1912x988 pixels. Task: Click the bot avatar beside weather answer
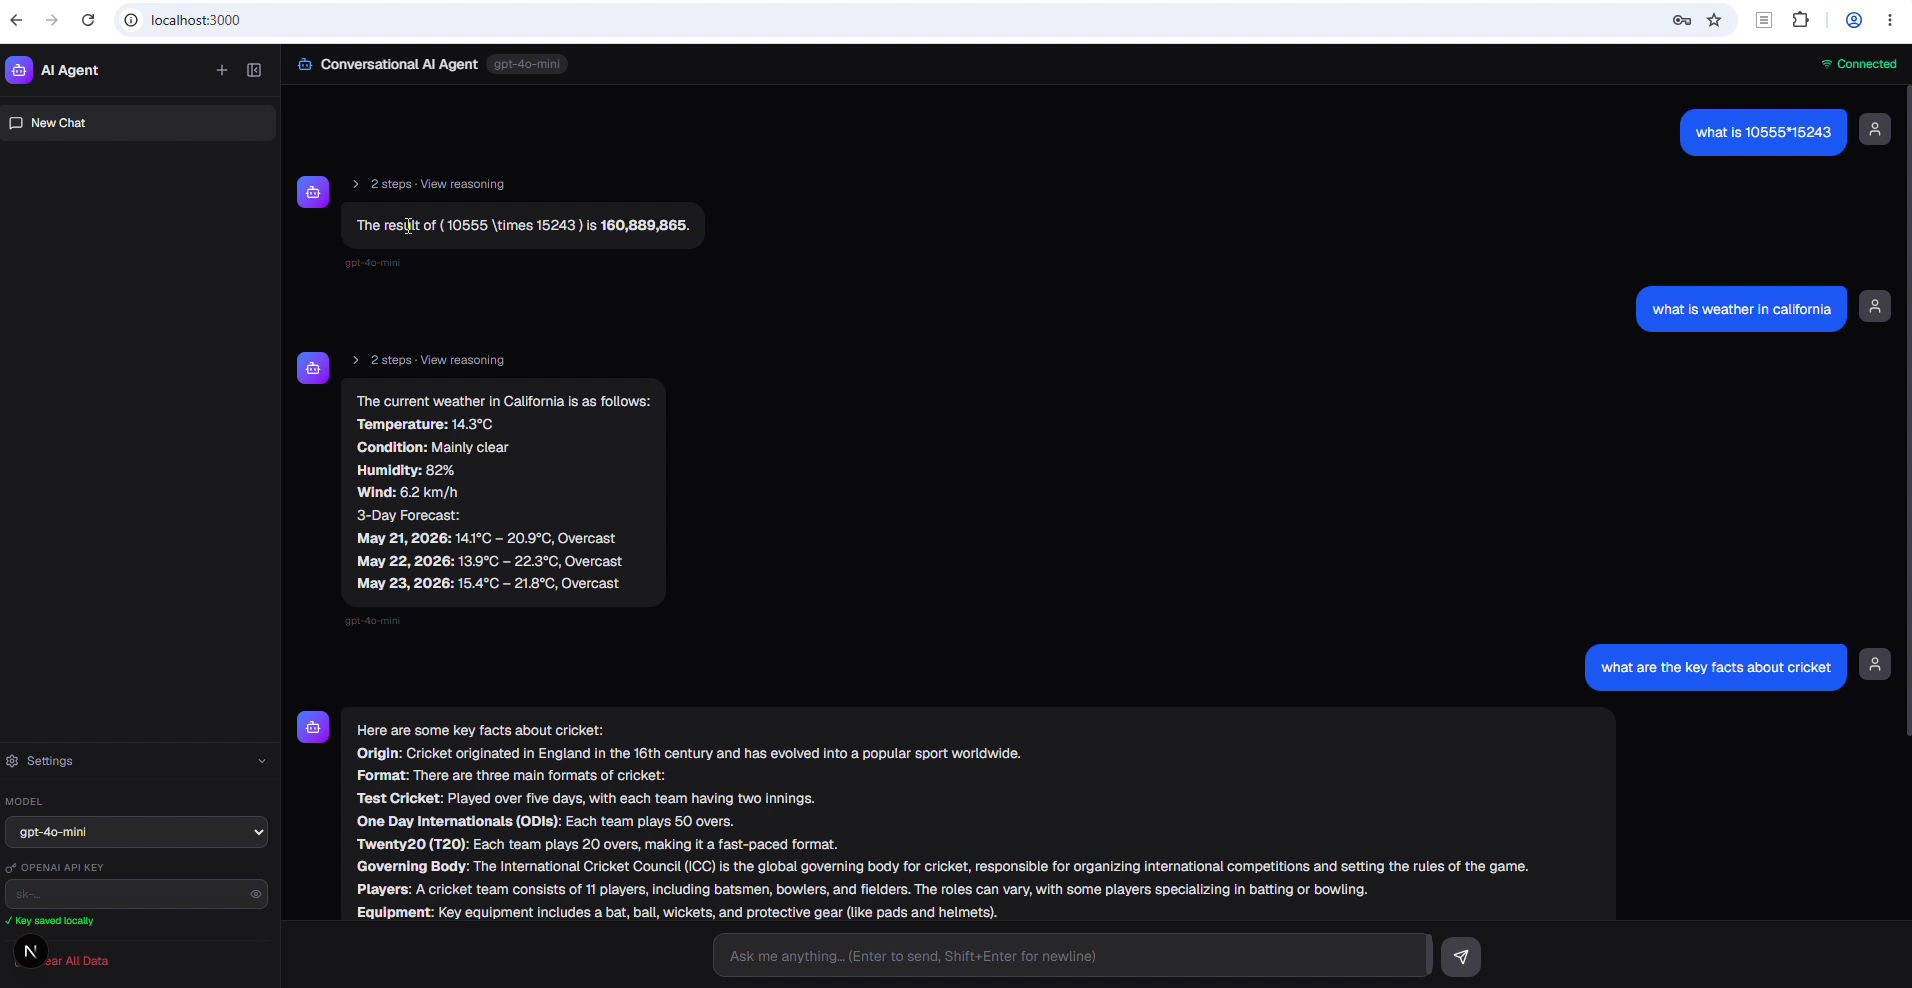(x=313, y=368)
